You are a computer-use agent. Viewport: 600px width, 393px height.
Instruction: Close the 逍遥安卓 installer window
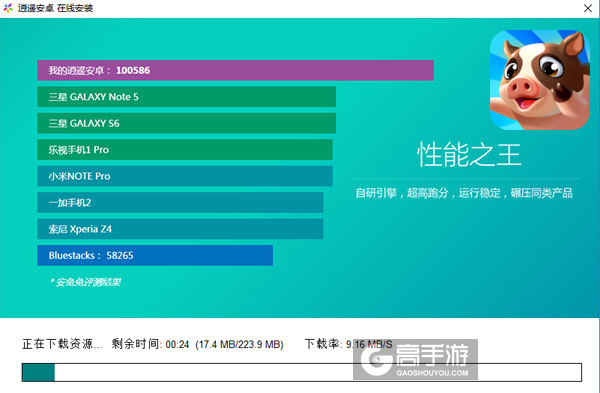(588, 8)
